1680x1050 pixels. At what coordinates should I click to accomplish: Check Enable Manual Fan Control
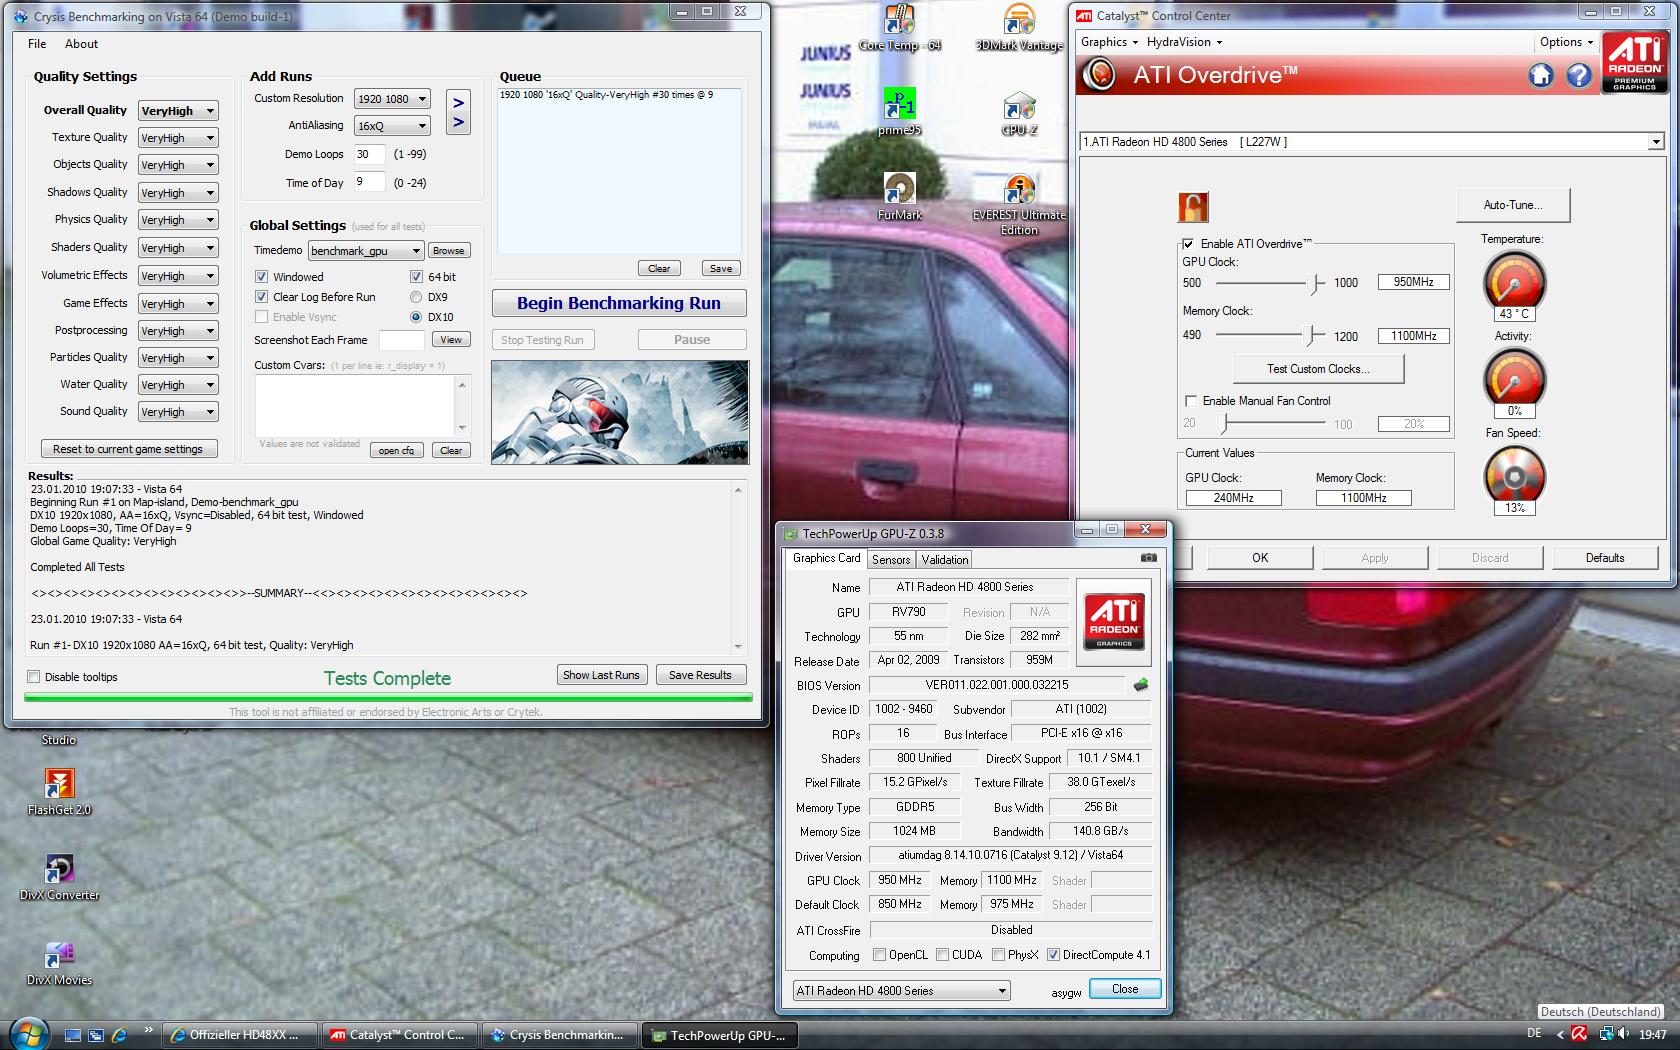point(1190,401)
